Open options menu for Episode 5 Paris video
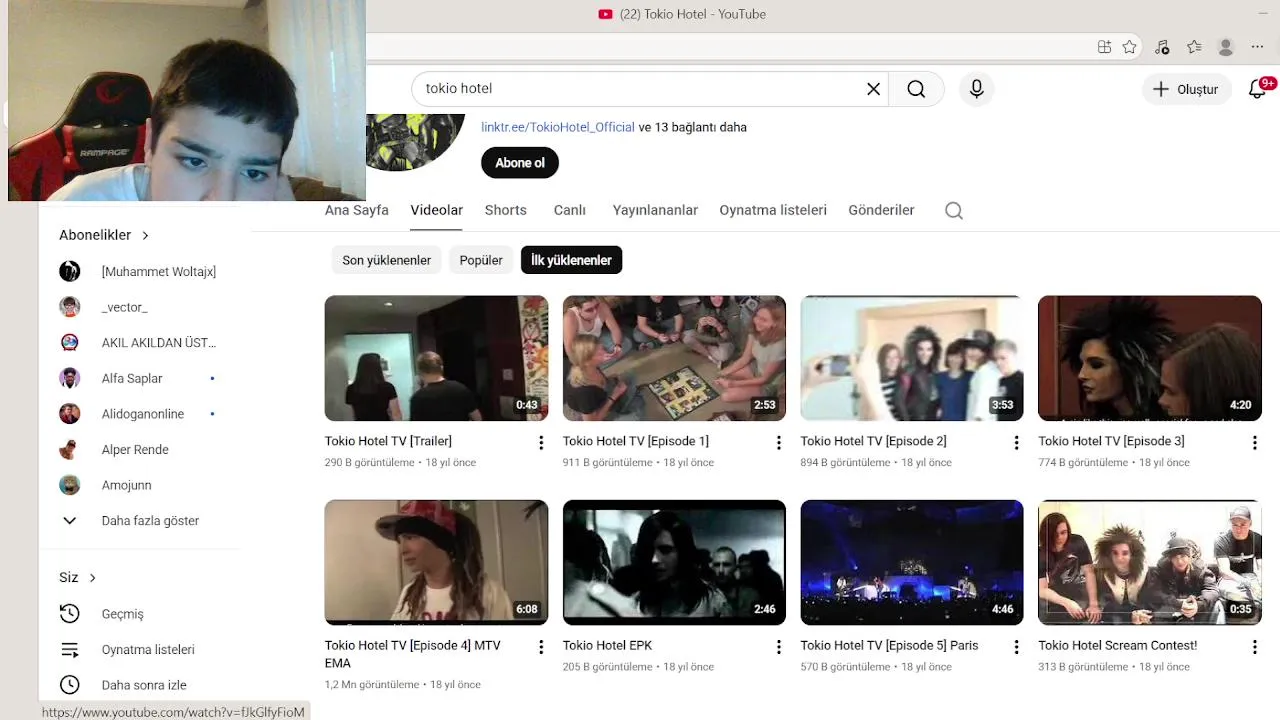Viewport: 1280px width, 720px height. point(1017,647)
